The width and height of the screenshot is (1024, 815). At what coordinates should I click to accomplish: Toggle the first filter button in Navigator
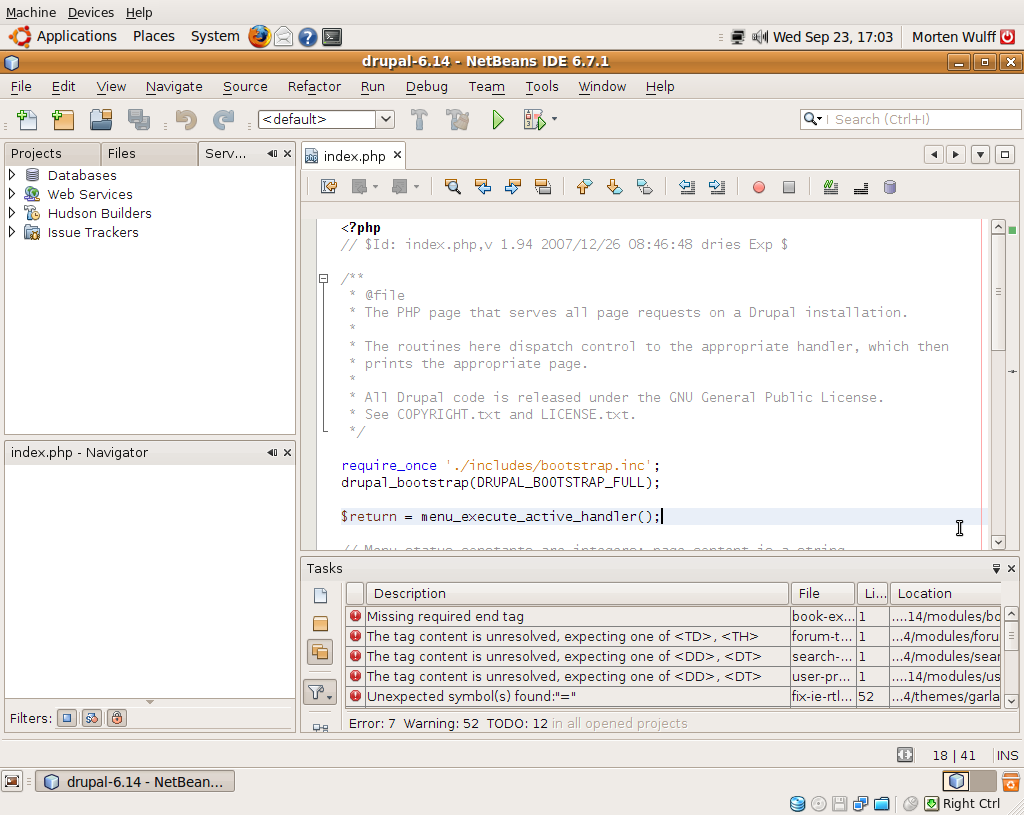pos(66,718)
